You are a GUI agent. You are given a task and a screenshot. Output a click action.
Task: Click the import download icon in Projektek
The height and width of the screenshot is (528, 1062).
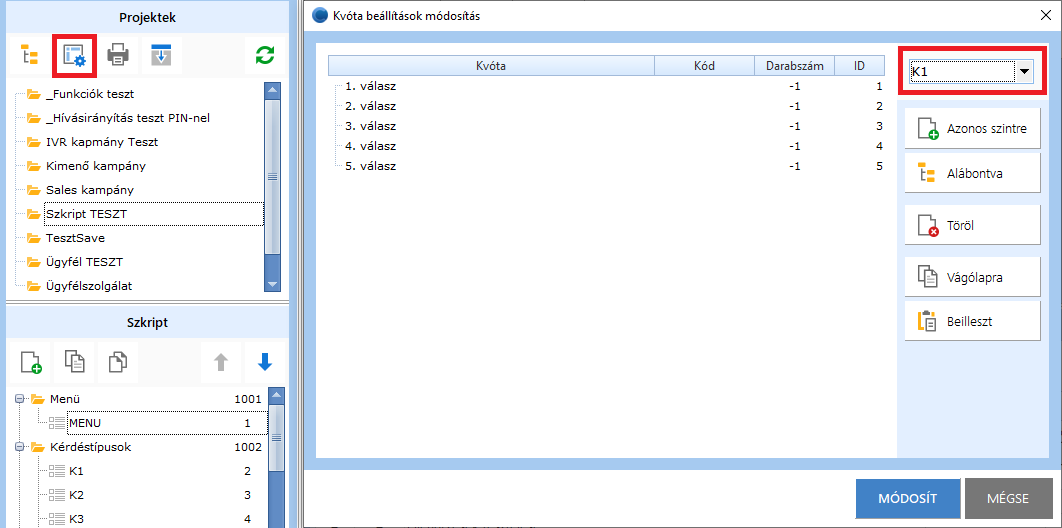pos(161,56)
